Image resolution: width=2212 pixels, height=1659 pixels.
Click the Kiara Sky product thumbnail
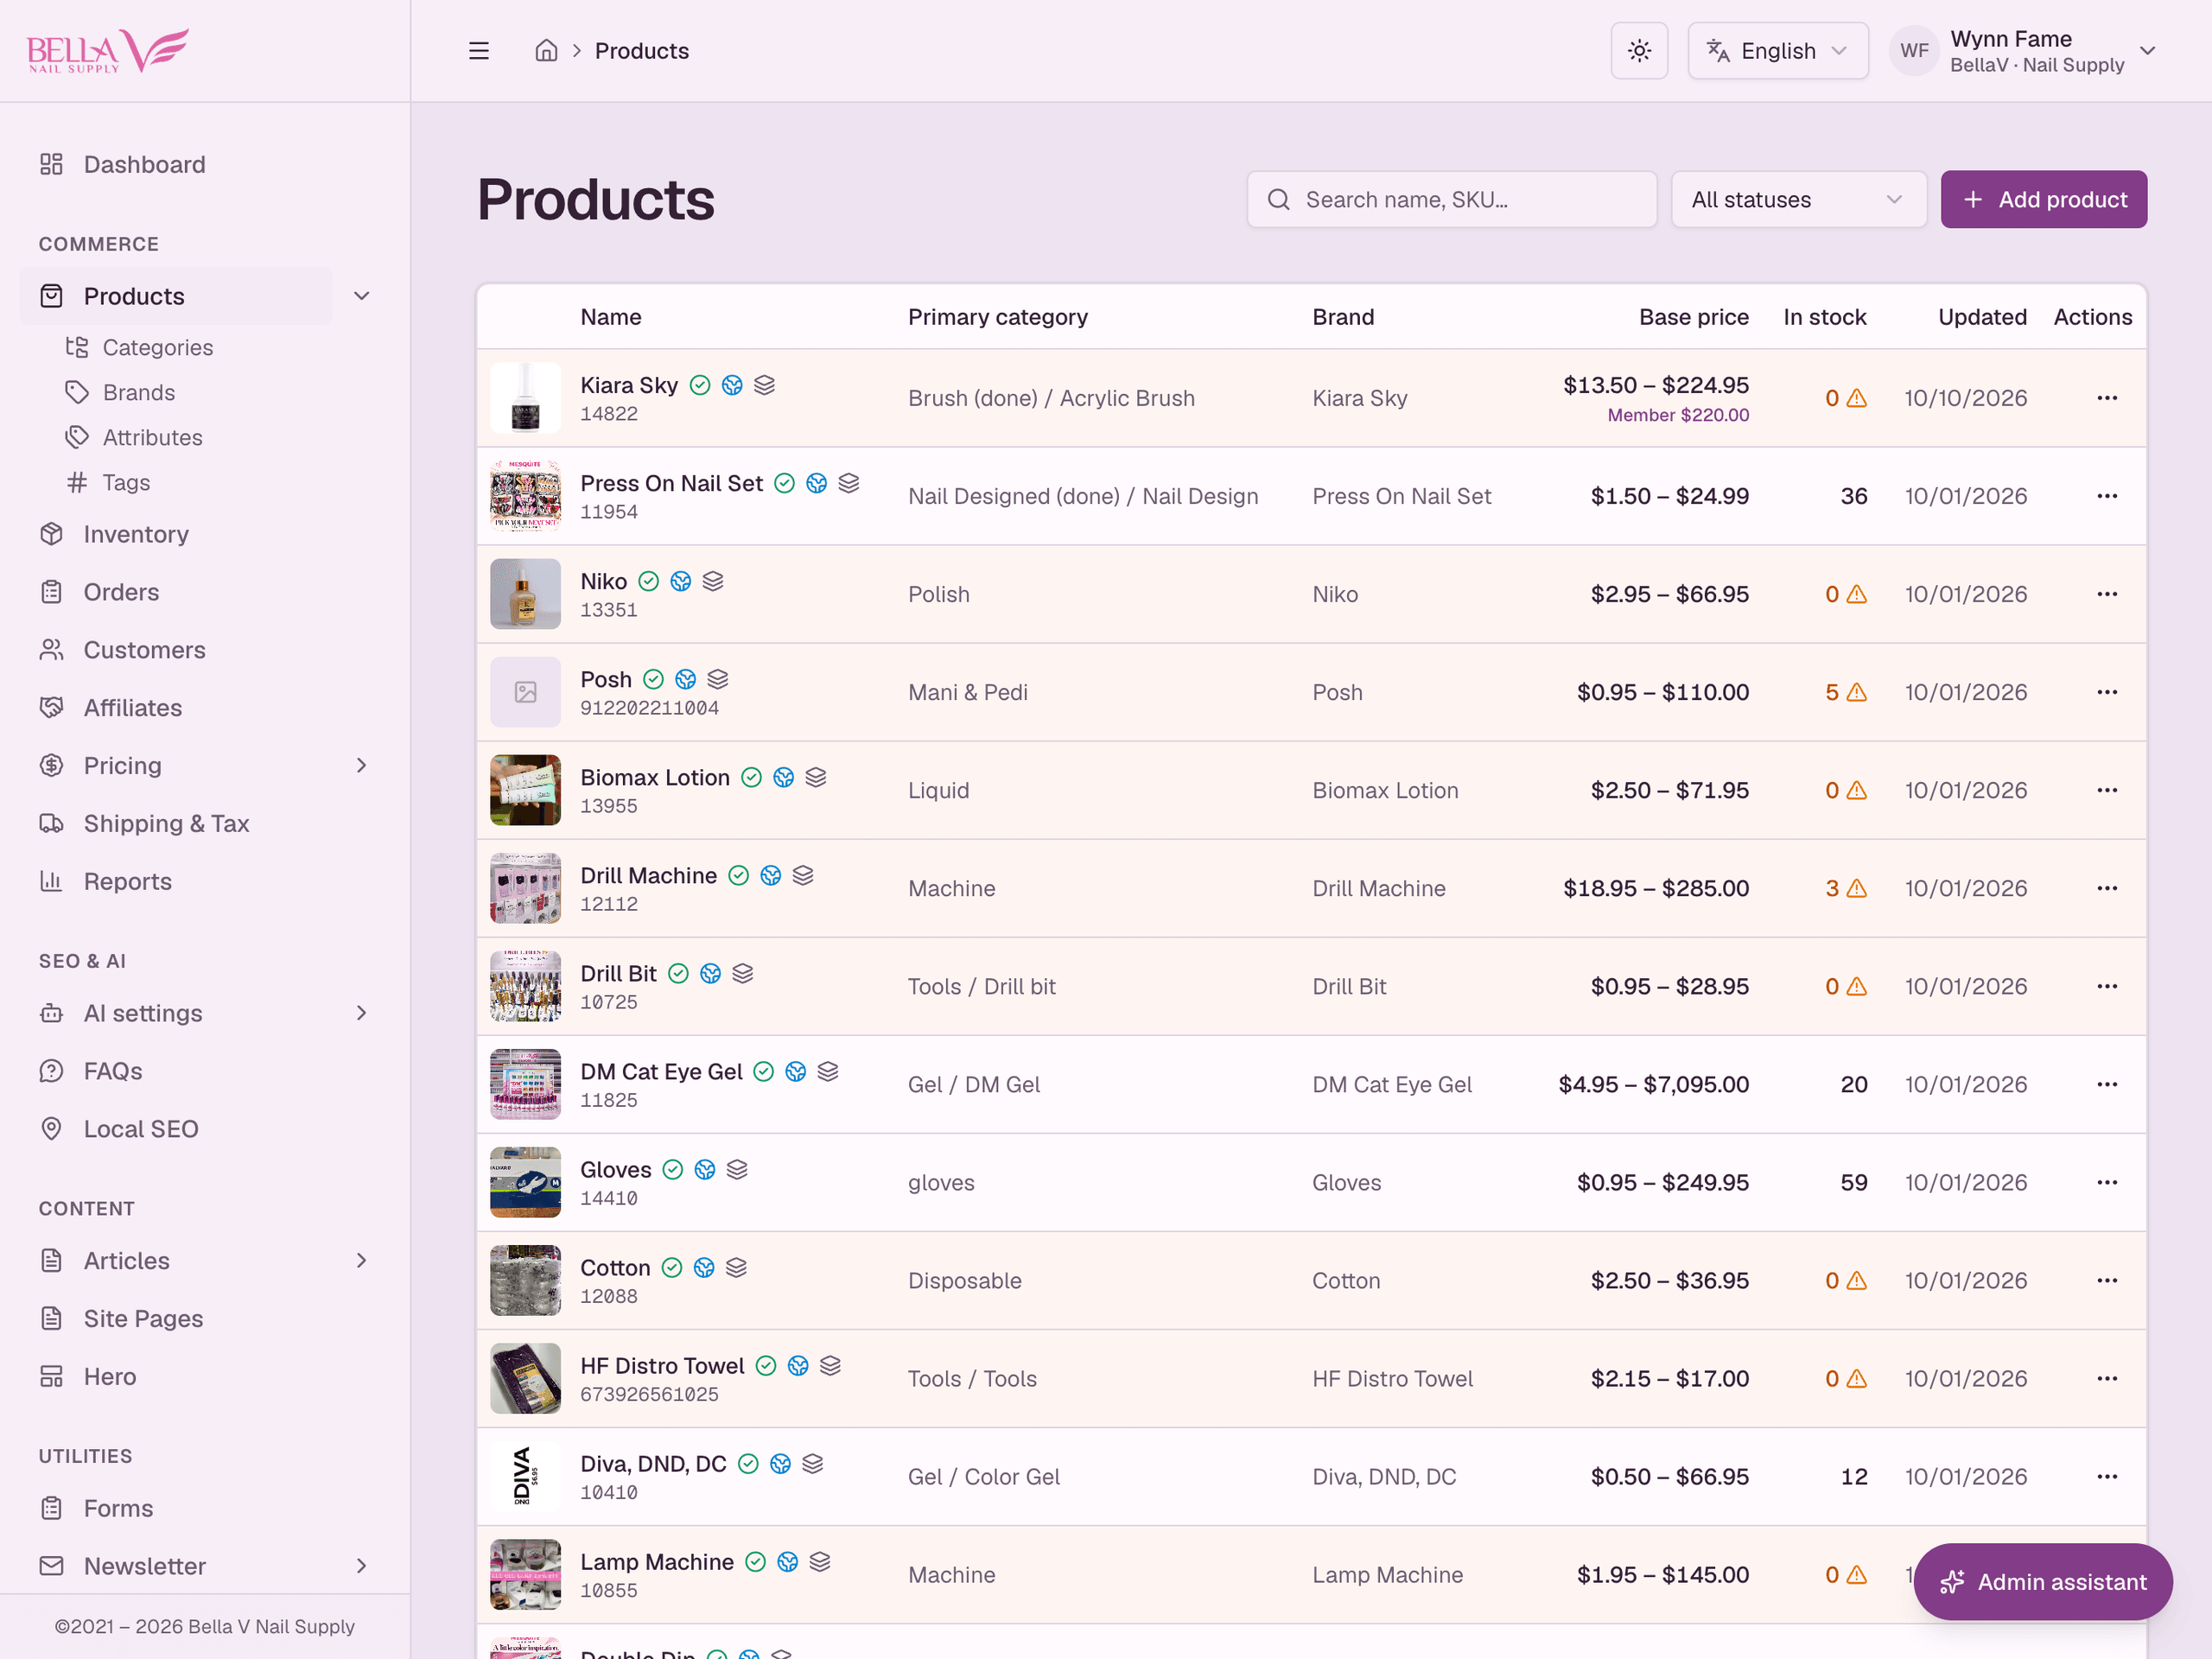click(525, 398)
